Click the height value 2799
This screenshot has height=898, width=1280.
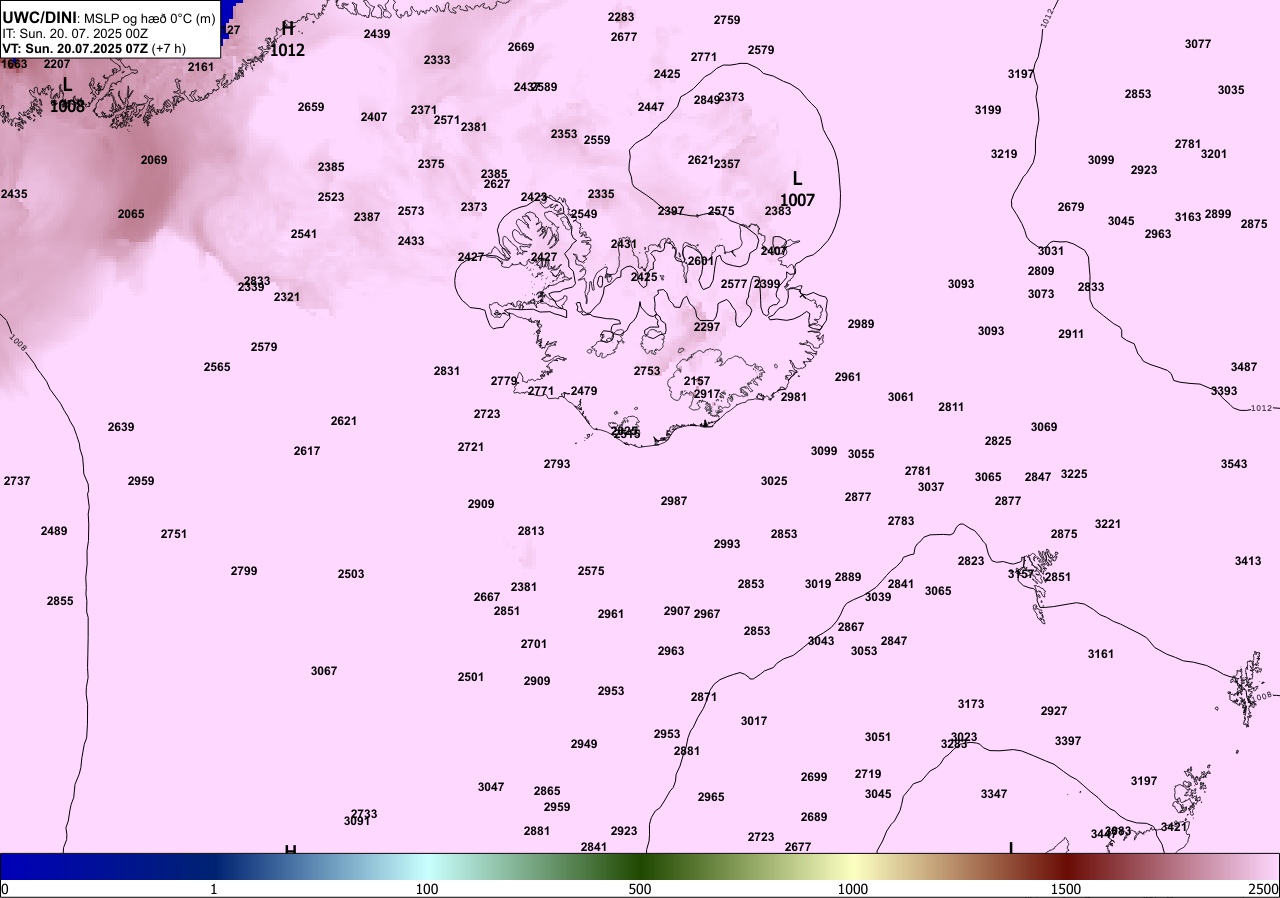tap(244, 571)
